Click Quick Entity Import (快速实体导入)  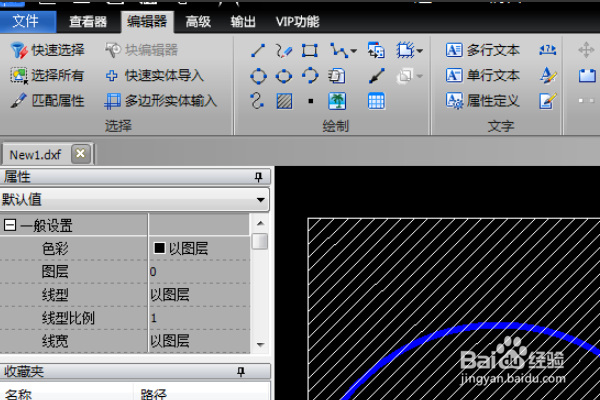coord(154,75)
